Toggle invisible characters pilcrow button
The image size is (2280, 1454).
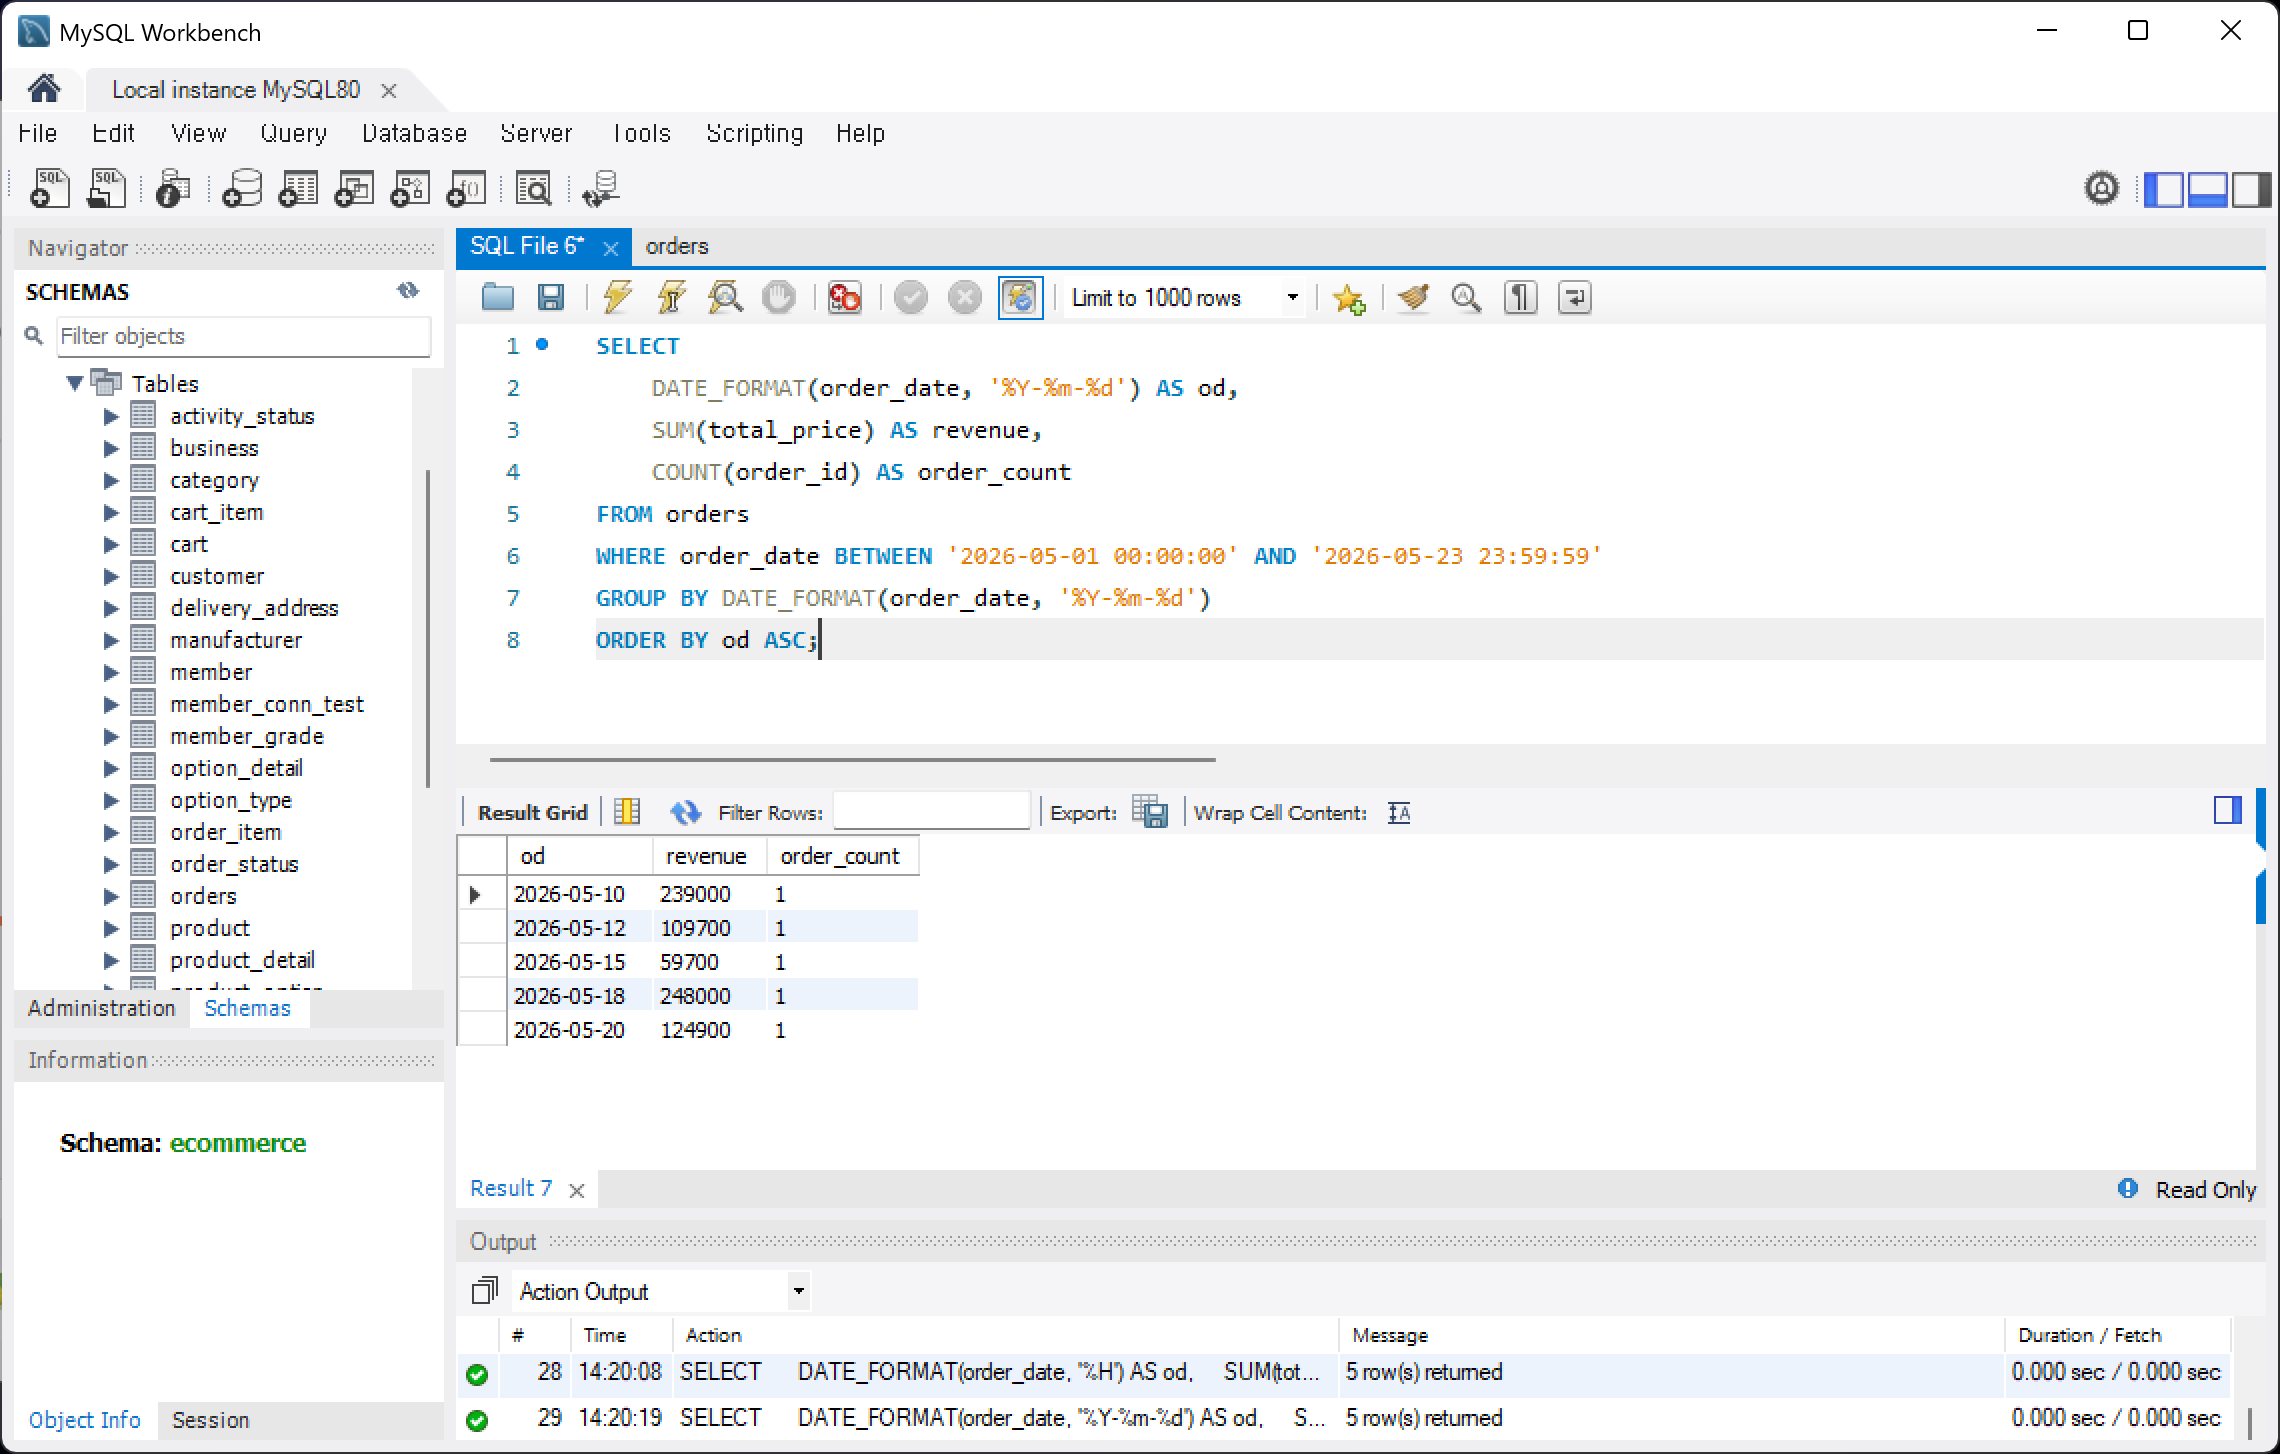click(x=1520, y=298)
